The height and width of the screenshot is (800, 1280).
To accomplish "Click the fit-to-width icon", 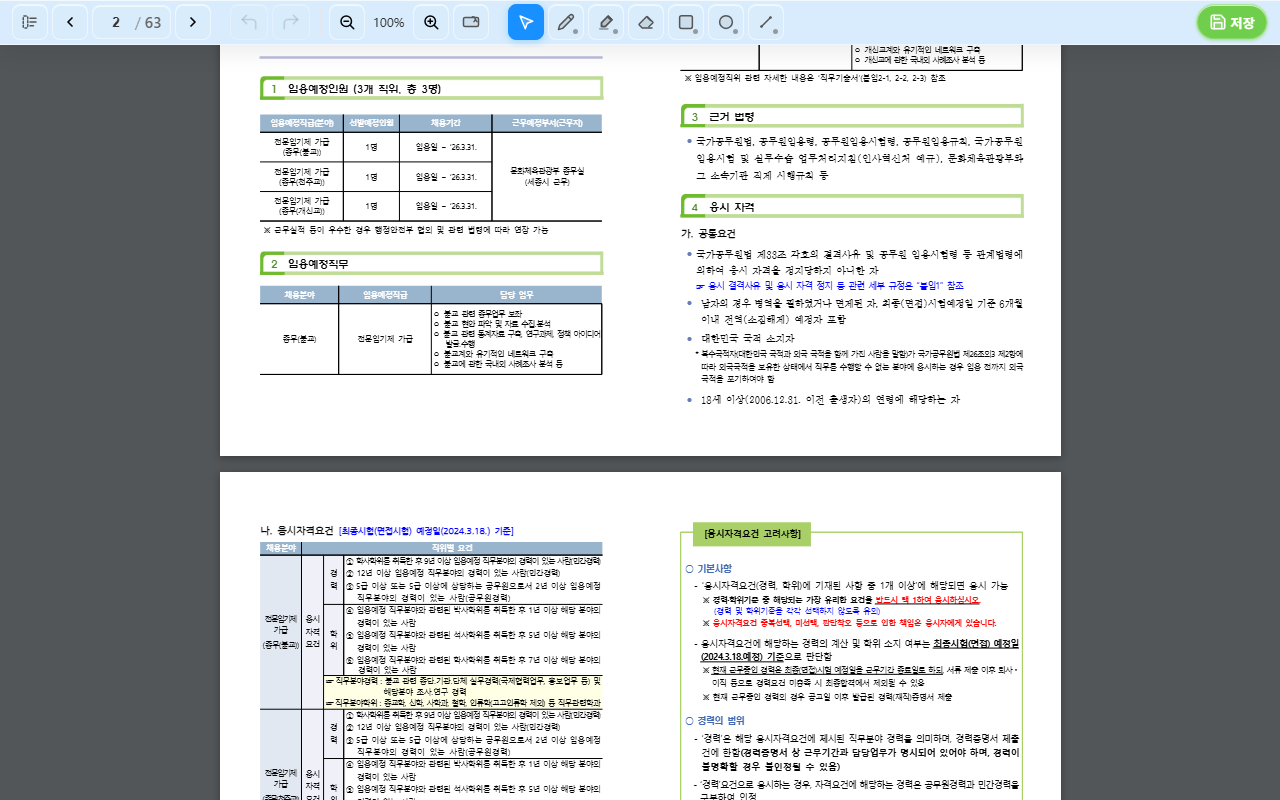I will tap(471, 22).
